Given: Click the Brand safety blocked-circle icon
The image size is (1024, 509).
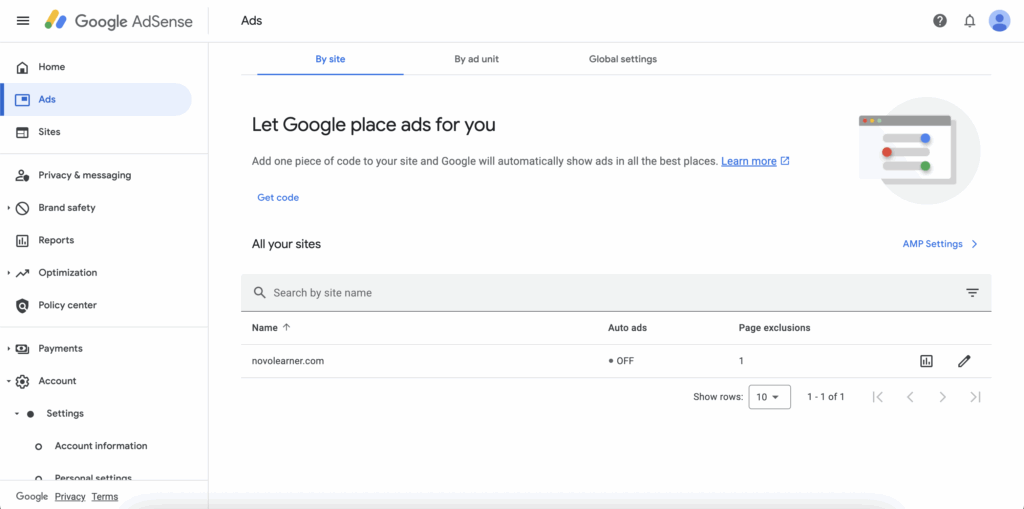Looking at the screenshot, I should pyautogui.click(x=22, y=208).
